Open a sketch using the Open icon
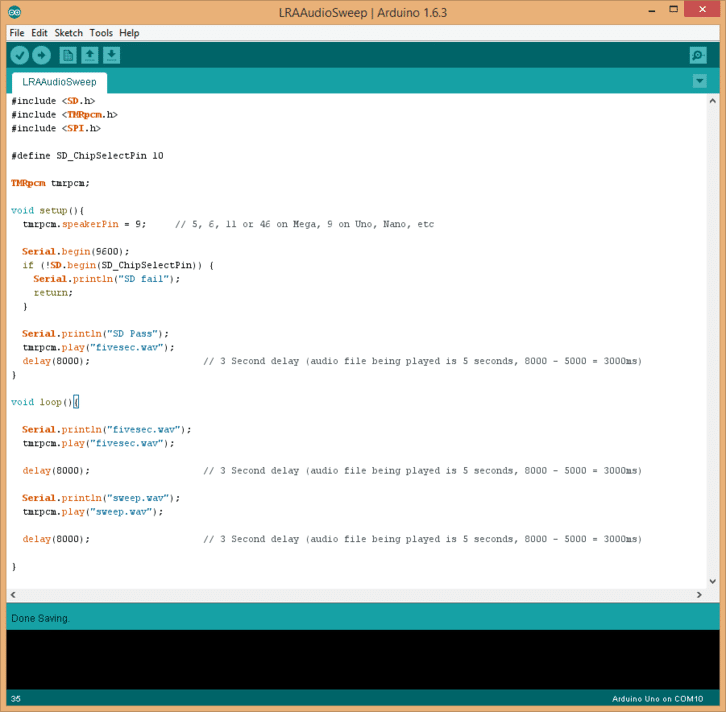The width and height of the screenshot is (726, 712). (89, 56)
